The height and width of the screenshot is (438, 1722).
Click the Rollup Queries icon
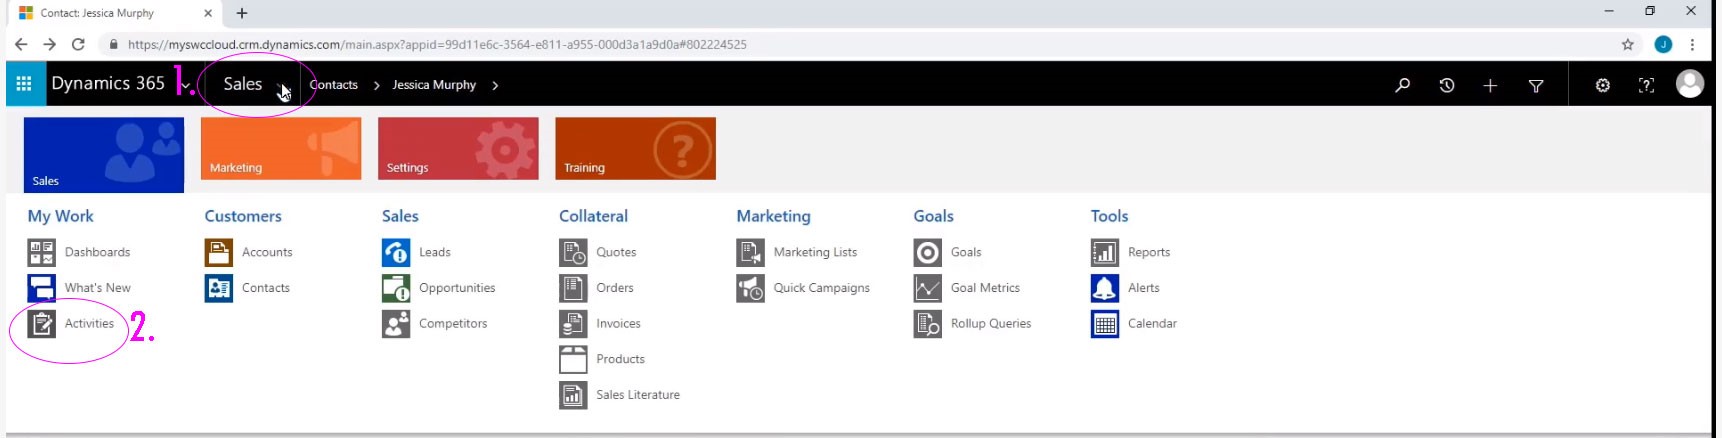[928, 324]
